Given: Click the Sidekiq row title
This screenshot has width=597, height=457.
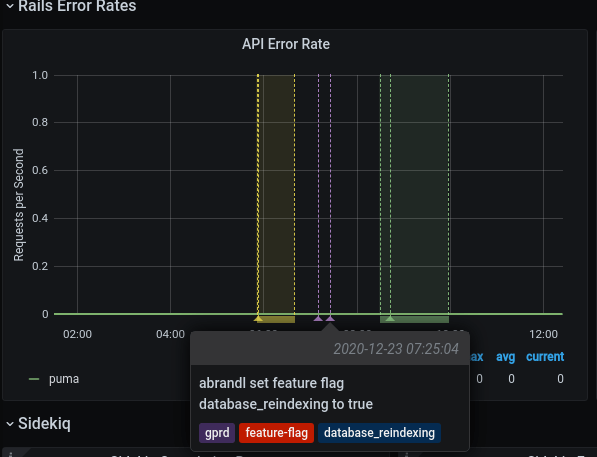Looking at the screenshot, I should coord(44,423).
